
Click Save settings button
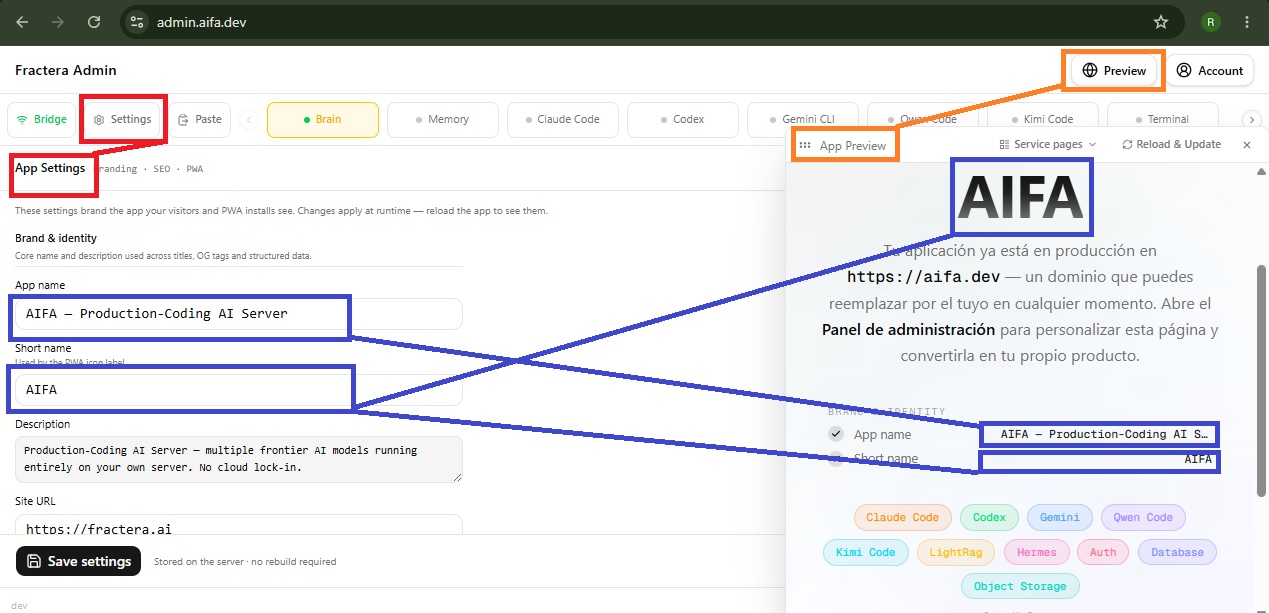click(x=79, y=561)
